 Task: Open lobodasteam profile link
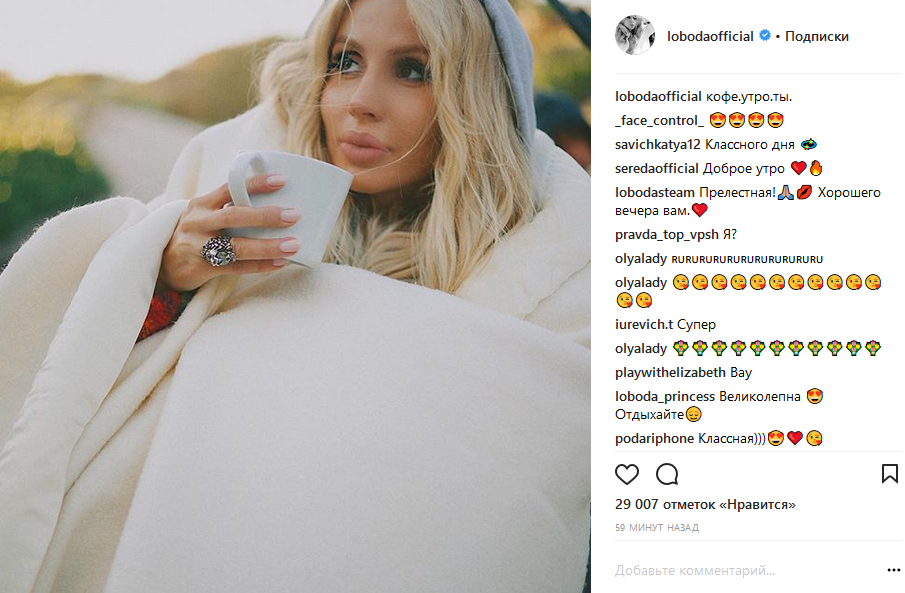pyautogui.click(x=655, y=192)
